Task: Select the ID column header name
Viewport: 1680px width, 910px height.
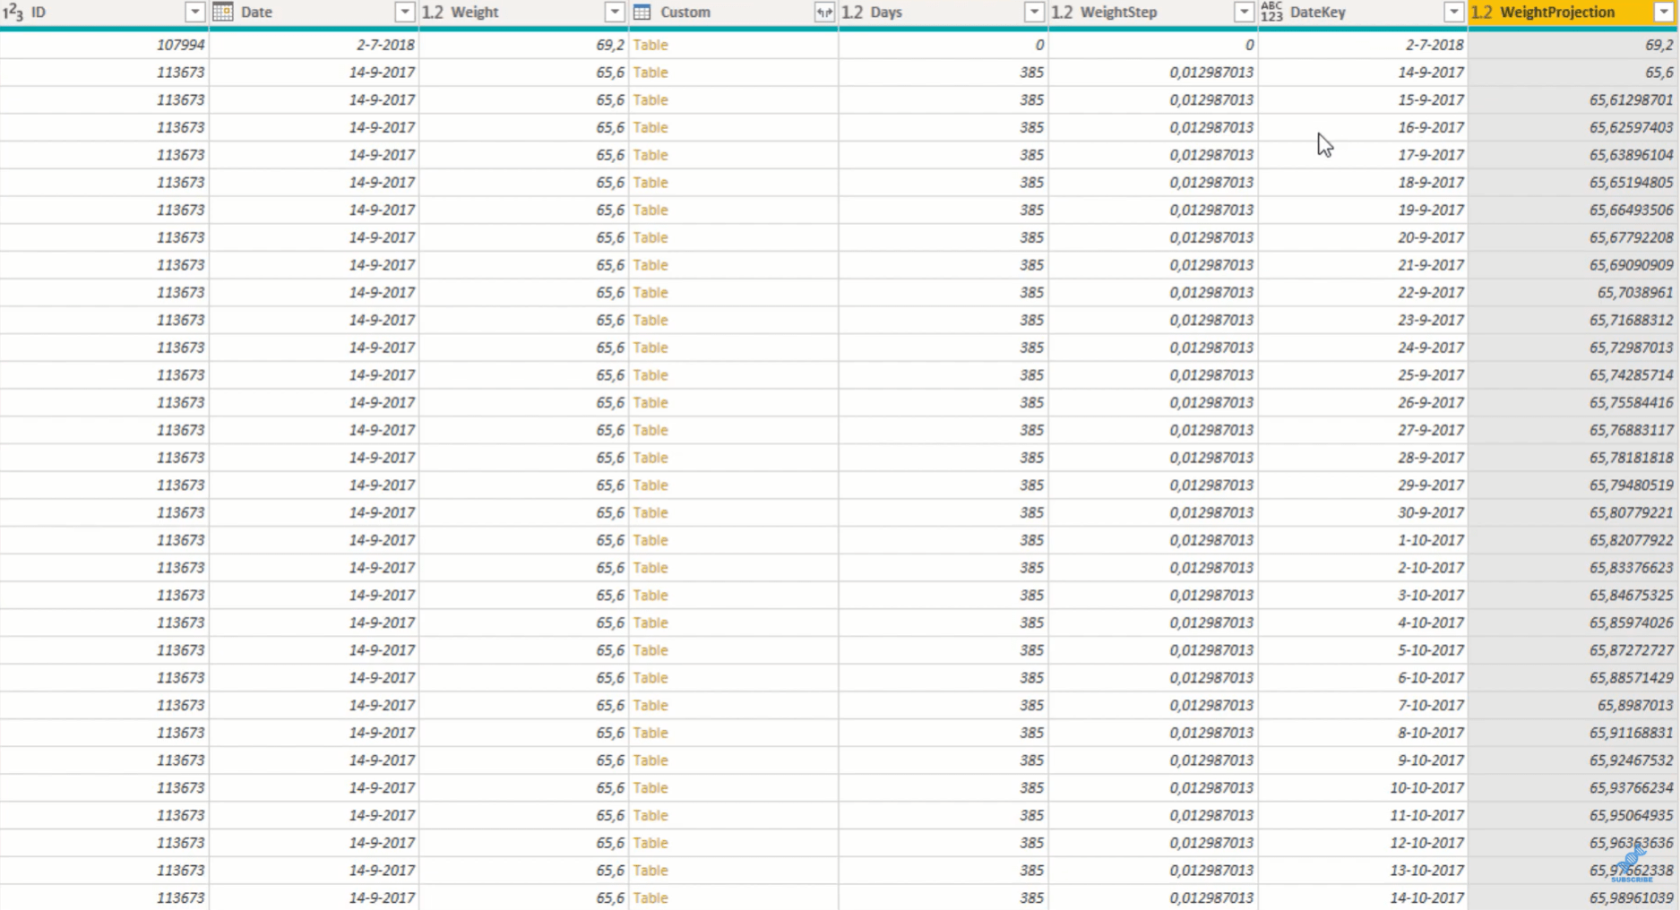Action: [x=38, y=12]
